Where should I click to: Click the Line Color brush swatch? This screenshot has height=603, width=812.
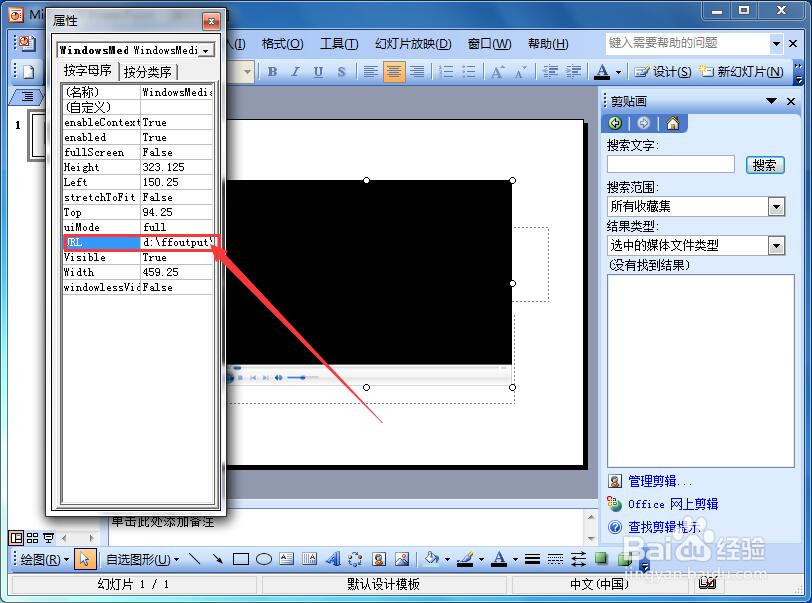(x=465, y=559)
